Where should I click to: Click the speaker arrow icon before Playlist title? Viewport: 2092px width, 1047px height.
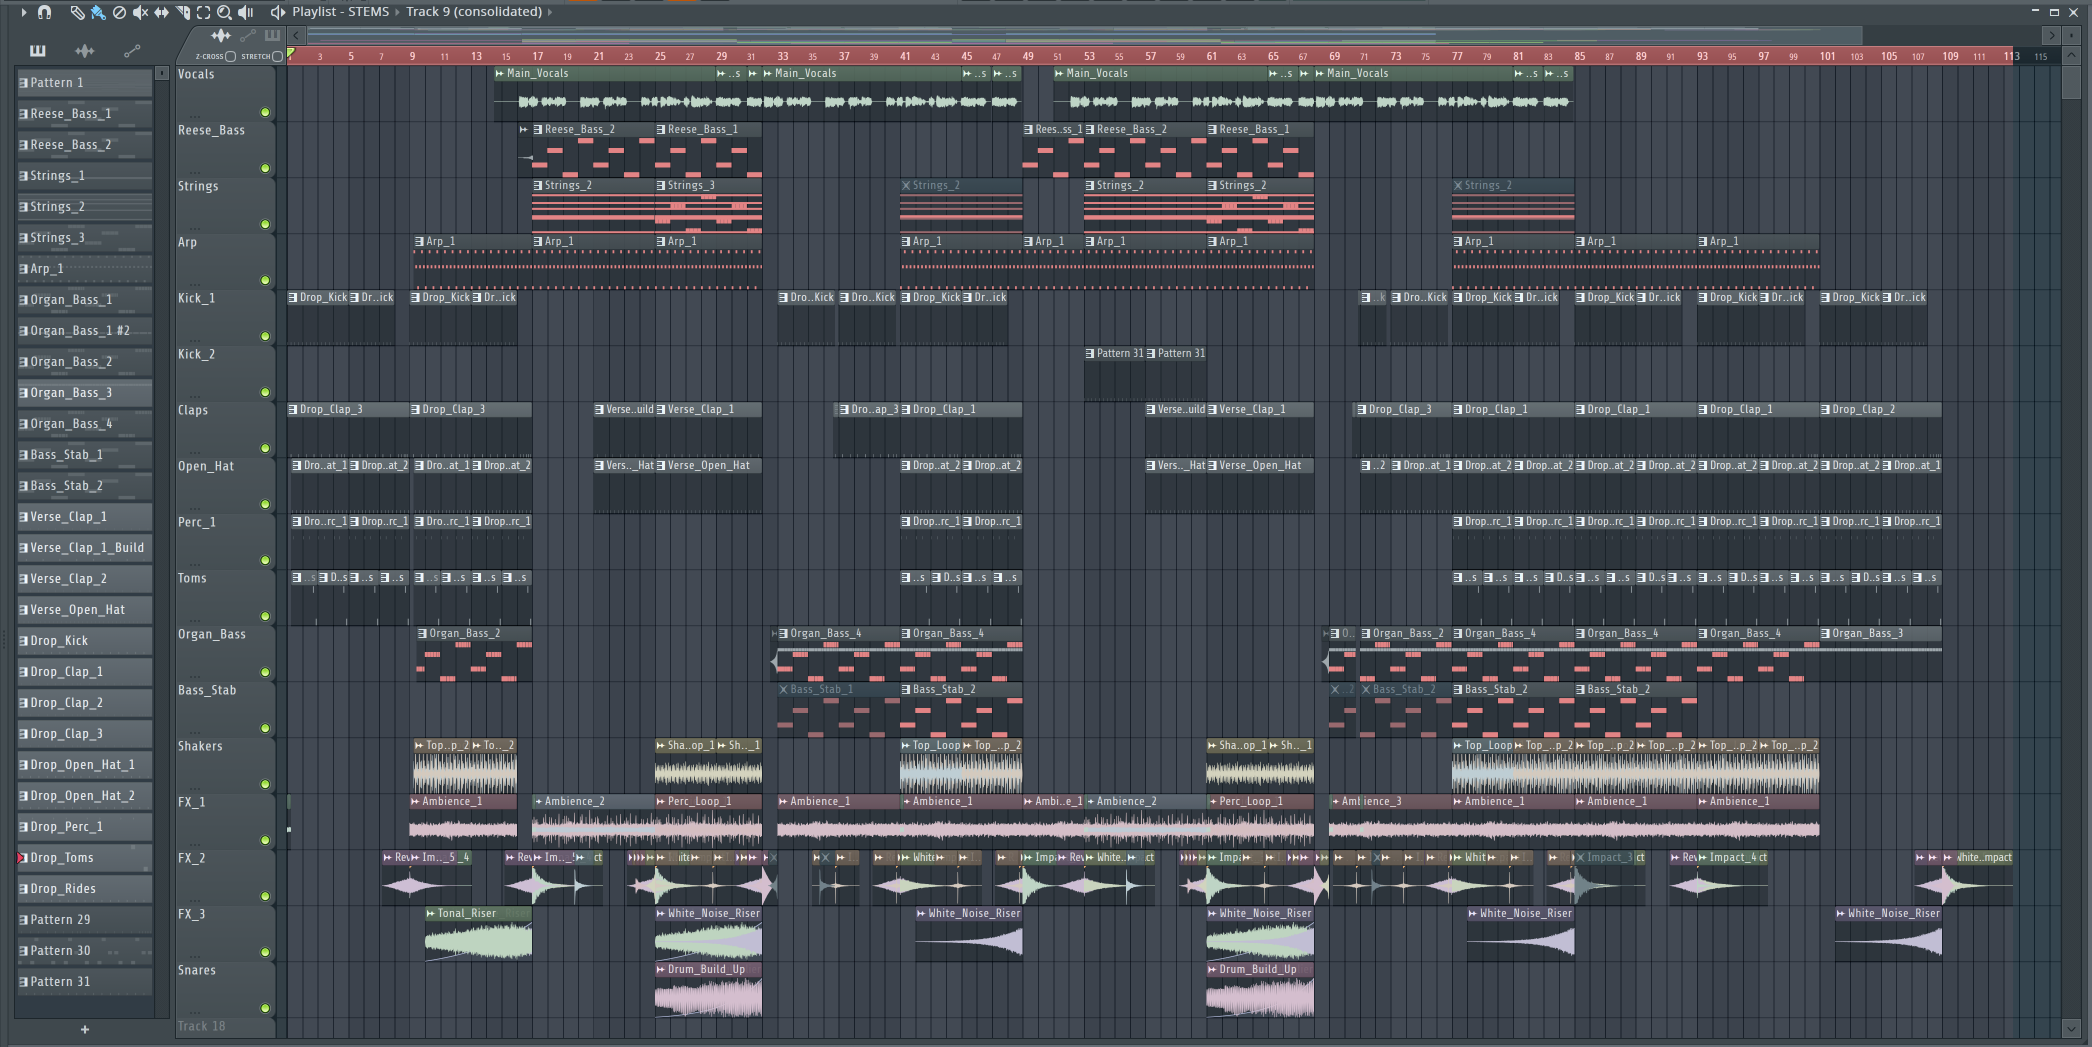pyautogui.click(x=278, y=12)
